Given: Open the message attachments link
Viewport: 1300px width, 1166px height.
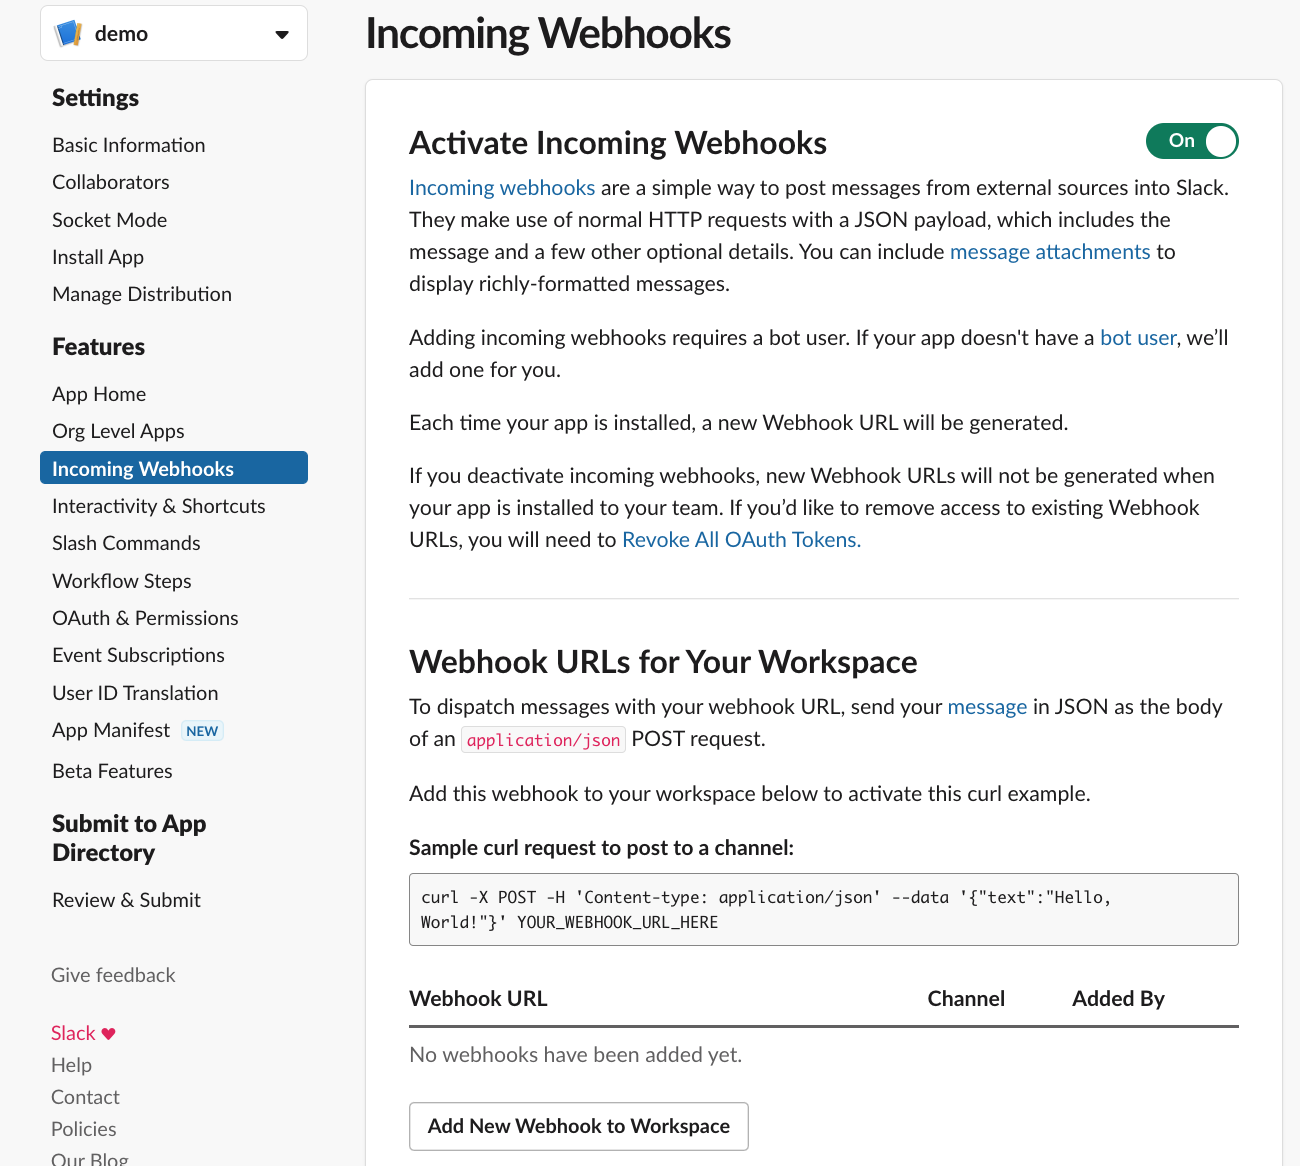Looking at the screenshot, I should click(1050, 252).
